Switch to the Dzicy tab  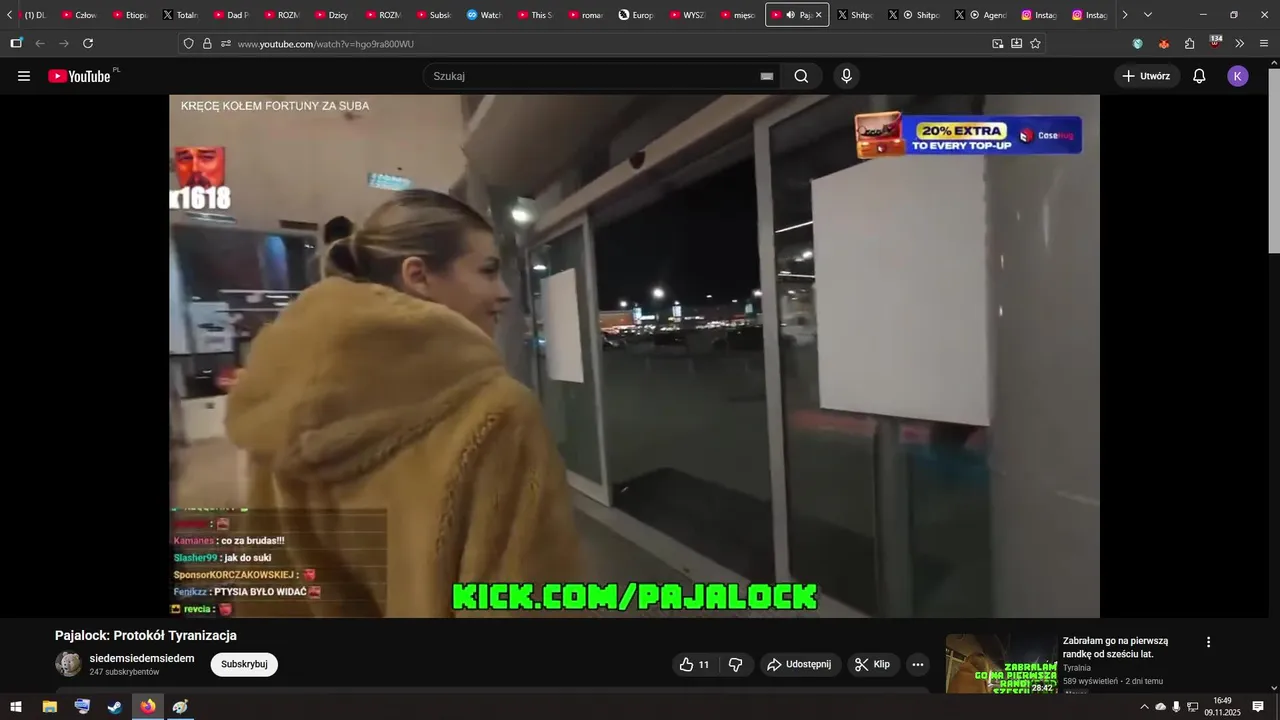click(x=332, y=15)
